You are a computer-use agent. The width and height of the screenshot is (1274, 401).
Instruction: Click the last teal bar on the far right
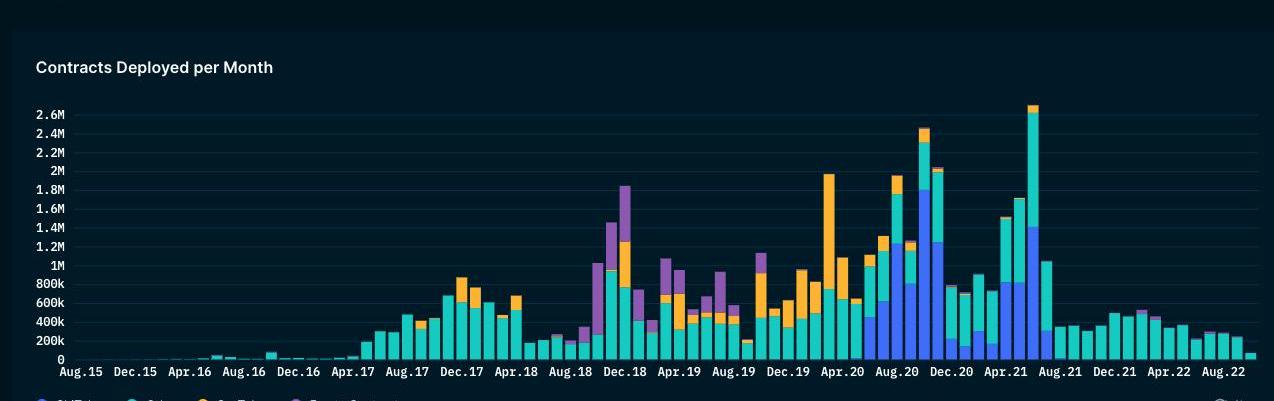click(x=1250, y=356)
